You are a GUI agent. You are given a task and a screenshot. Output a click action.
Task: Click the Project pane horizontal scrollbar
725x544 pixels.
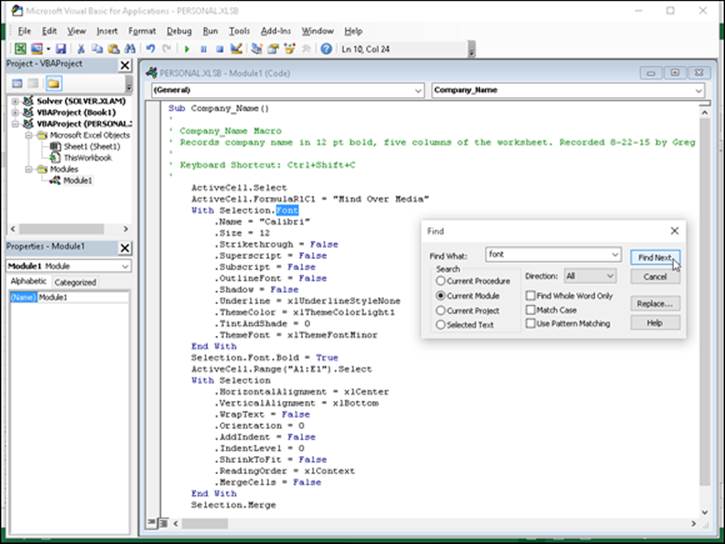pos(69,229)
